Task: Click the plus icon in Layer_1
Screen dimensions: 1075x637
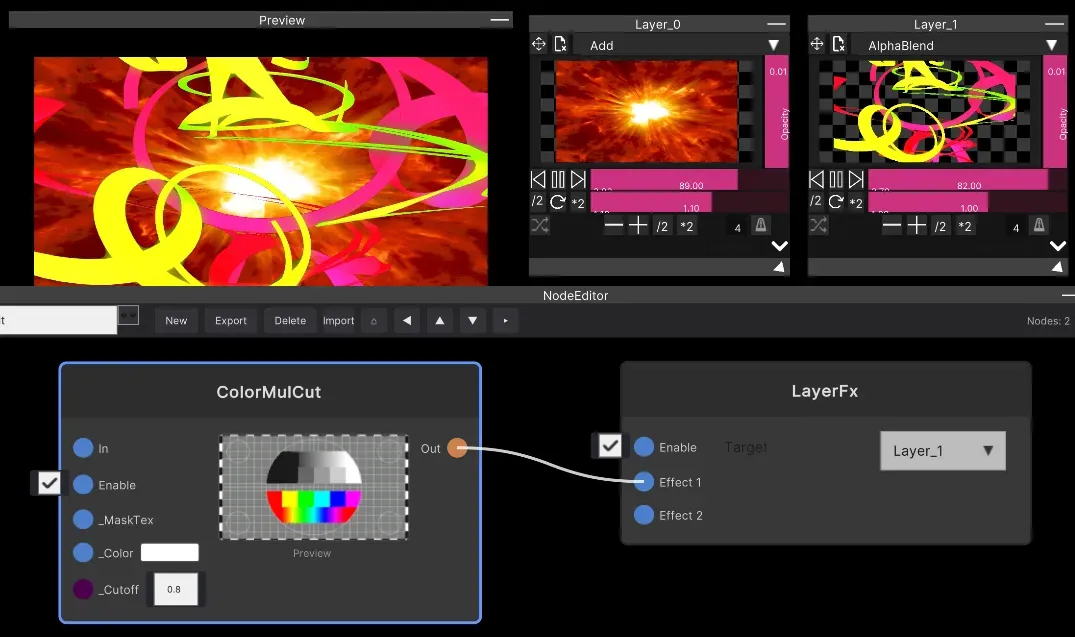Action: point(916,226)
